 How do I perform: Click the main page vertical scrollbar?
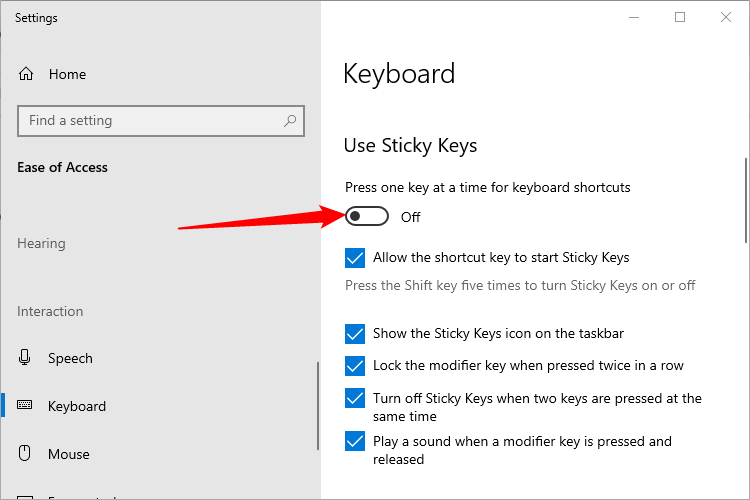(746, 200)
